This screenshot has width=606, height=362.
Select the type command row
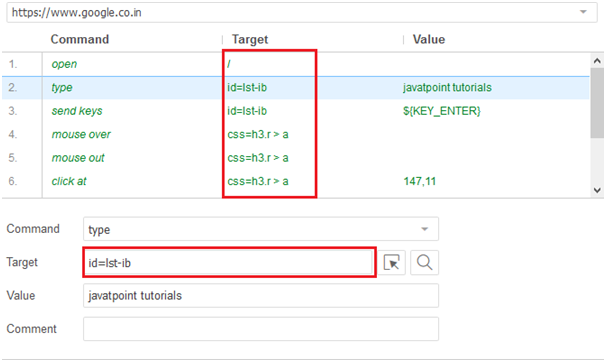[296, 88]
